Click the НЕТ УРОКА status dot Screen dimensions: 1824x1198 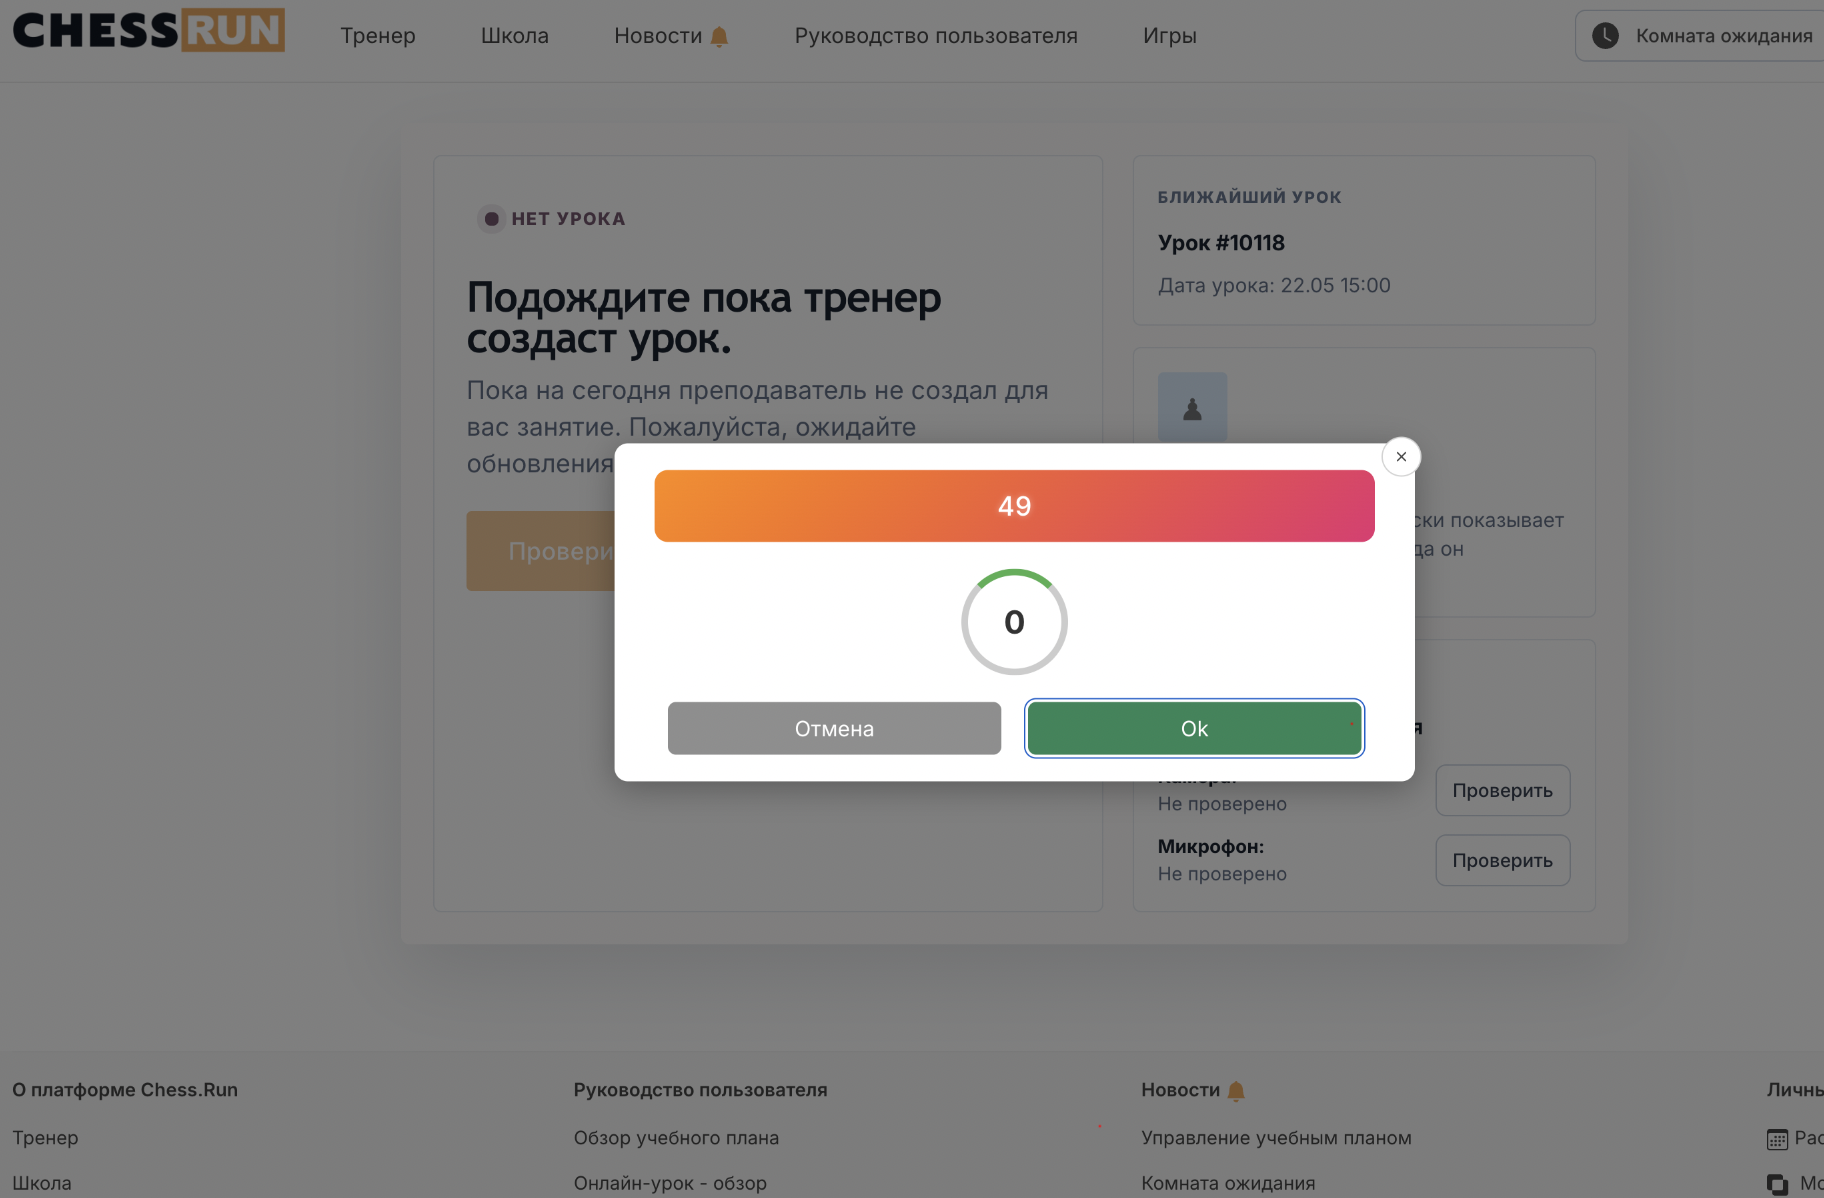tap(491, 219)
